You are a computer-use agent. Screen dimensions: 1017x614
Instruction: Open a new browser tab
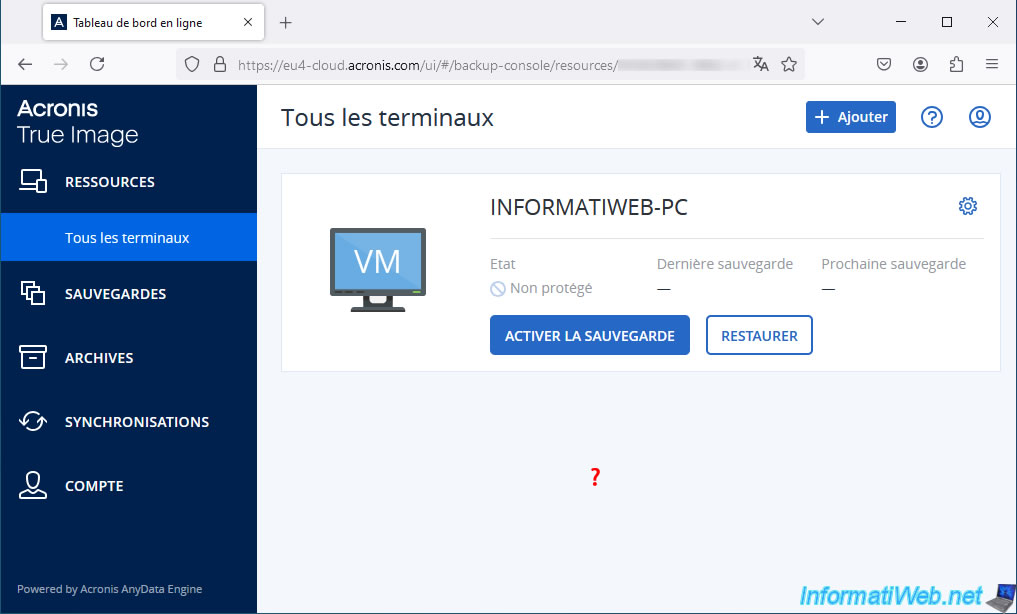(x=285, y=23)
